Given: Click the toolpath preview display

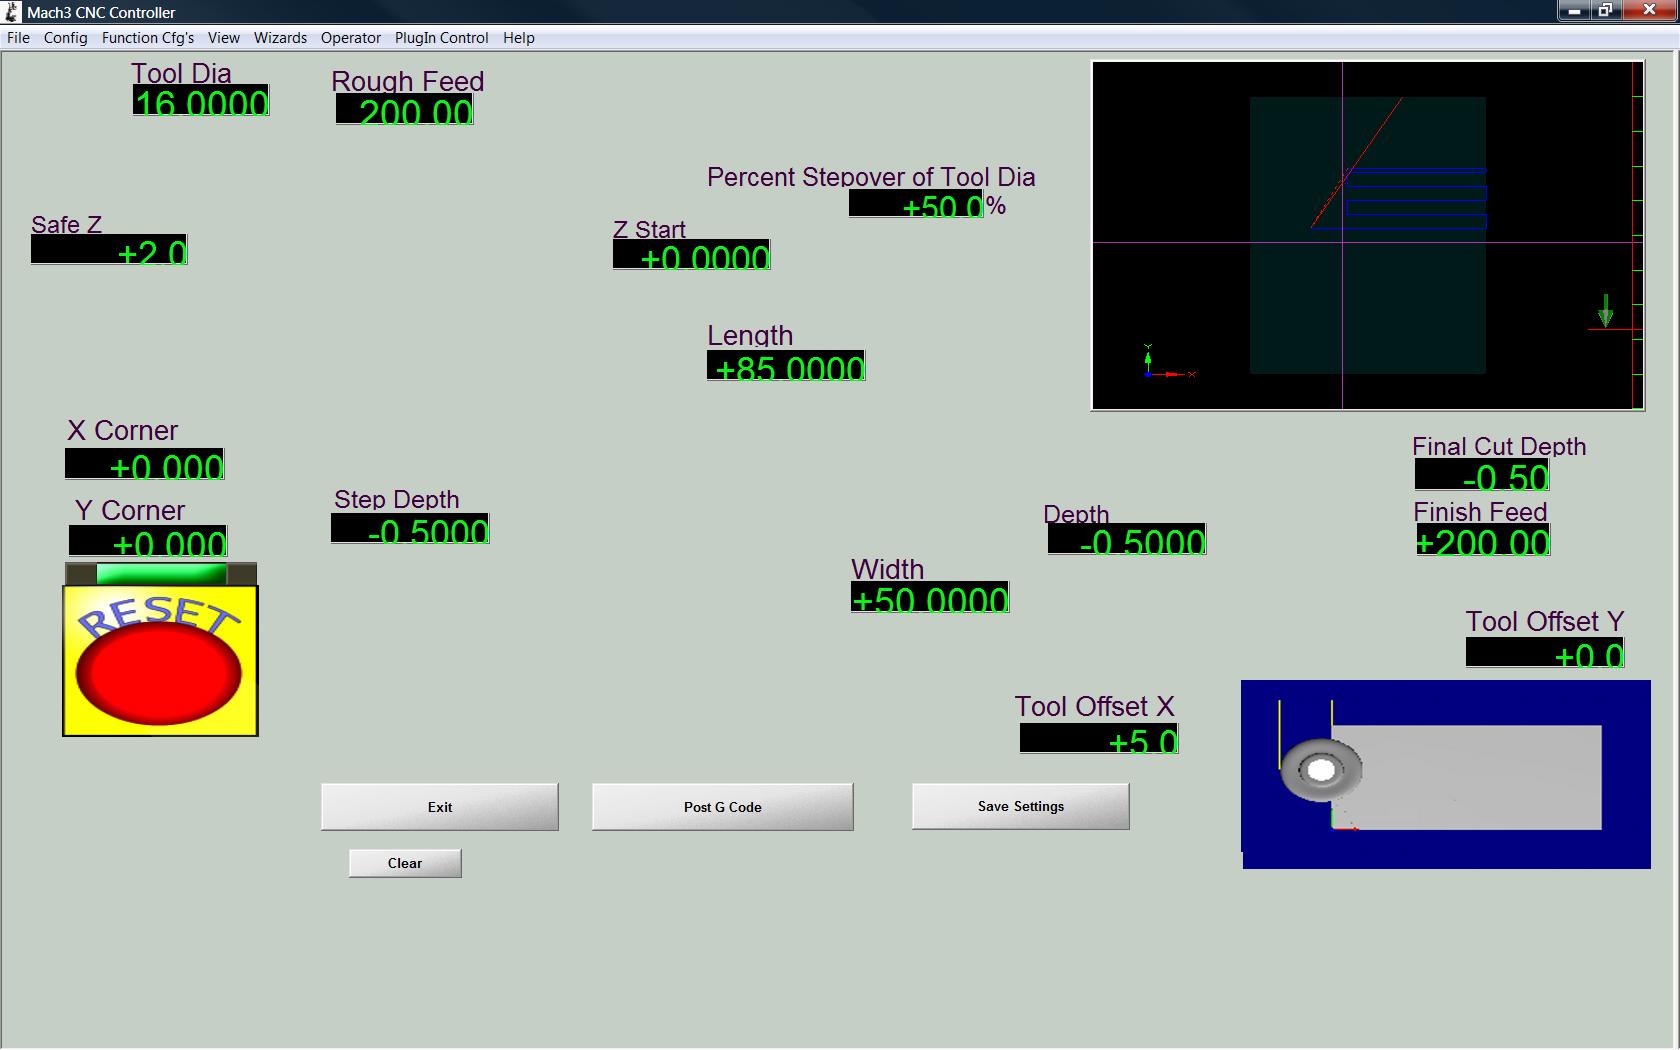Looking at the screenshot, I should pos(1367,236).
